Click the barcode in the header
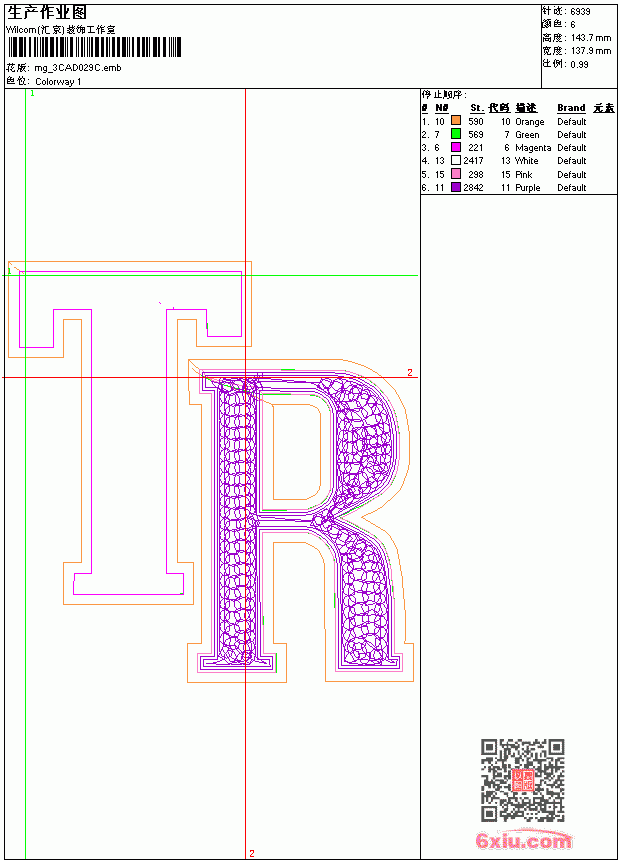This screenshot has height=860, width=620. coord(94,47)
